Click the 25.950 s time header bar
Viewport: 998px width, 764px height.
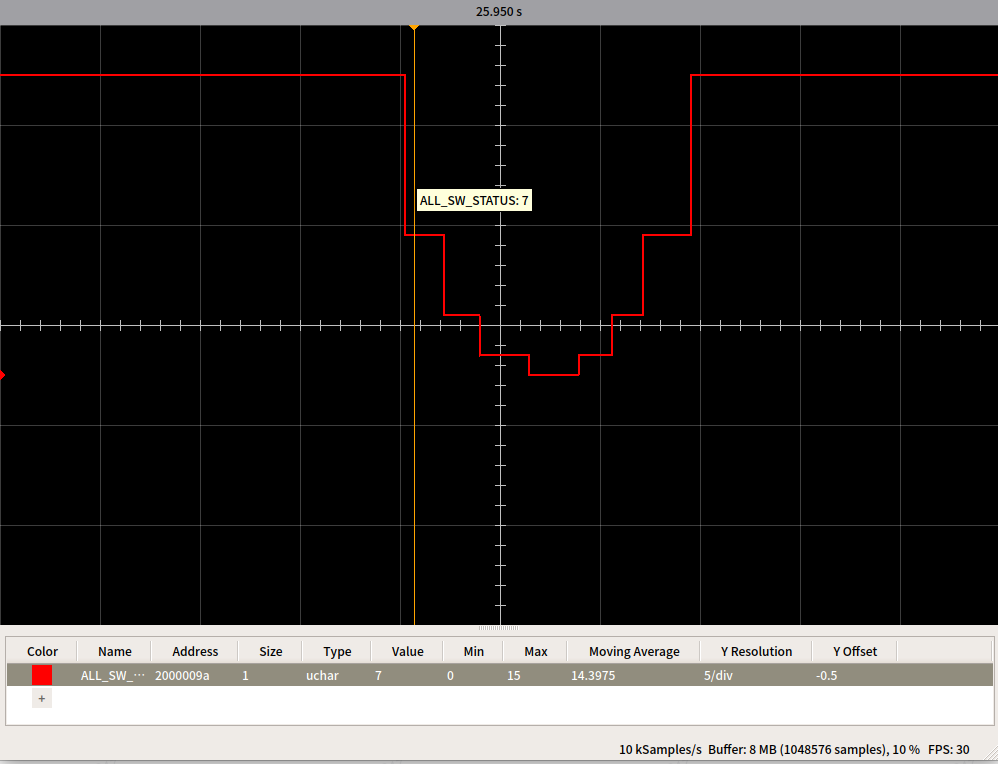(499, 12)
